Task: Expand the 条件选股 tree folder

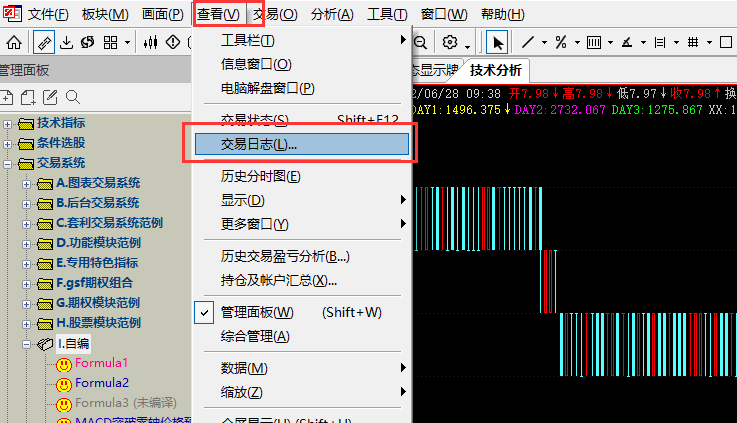Action: 8,143
